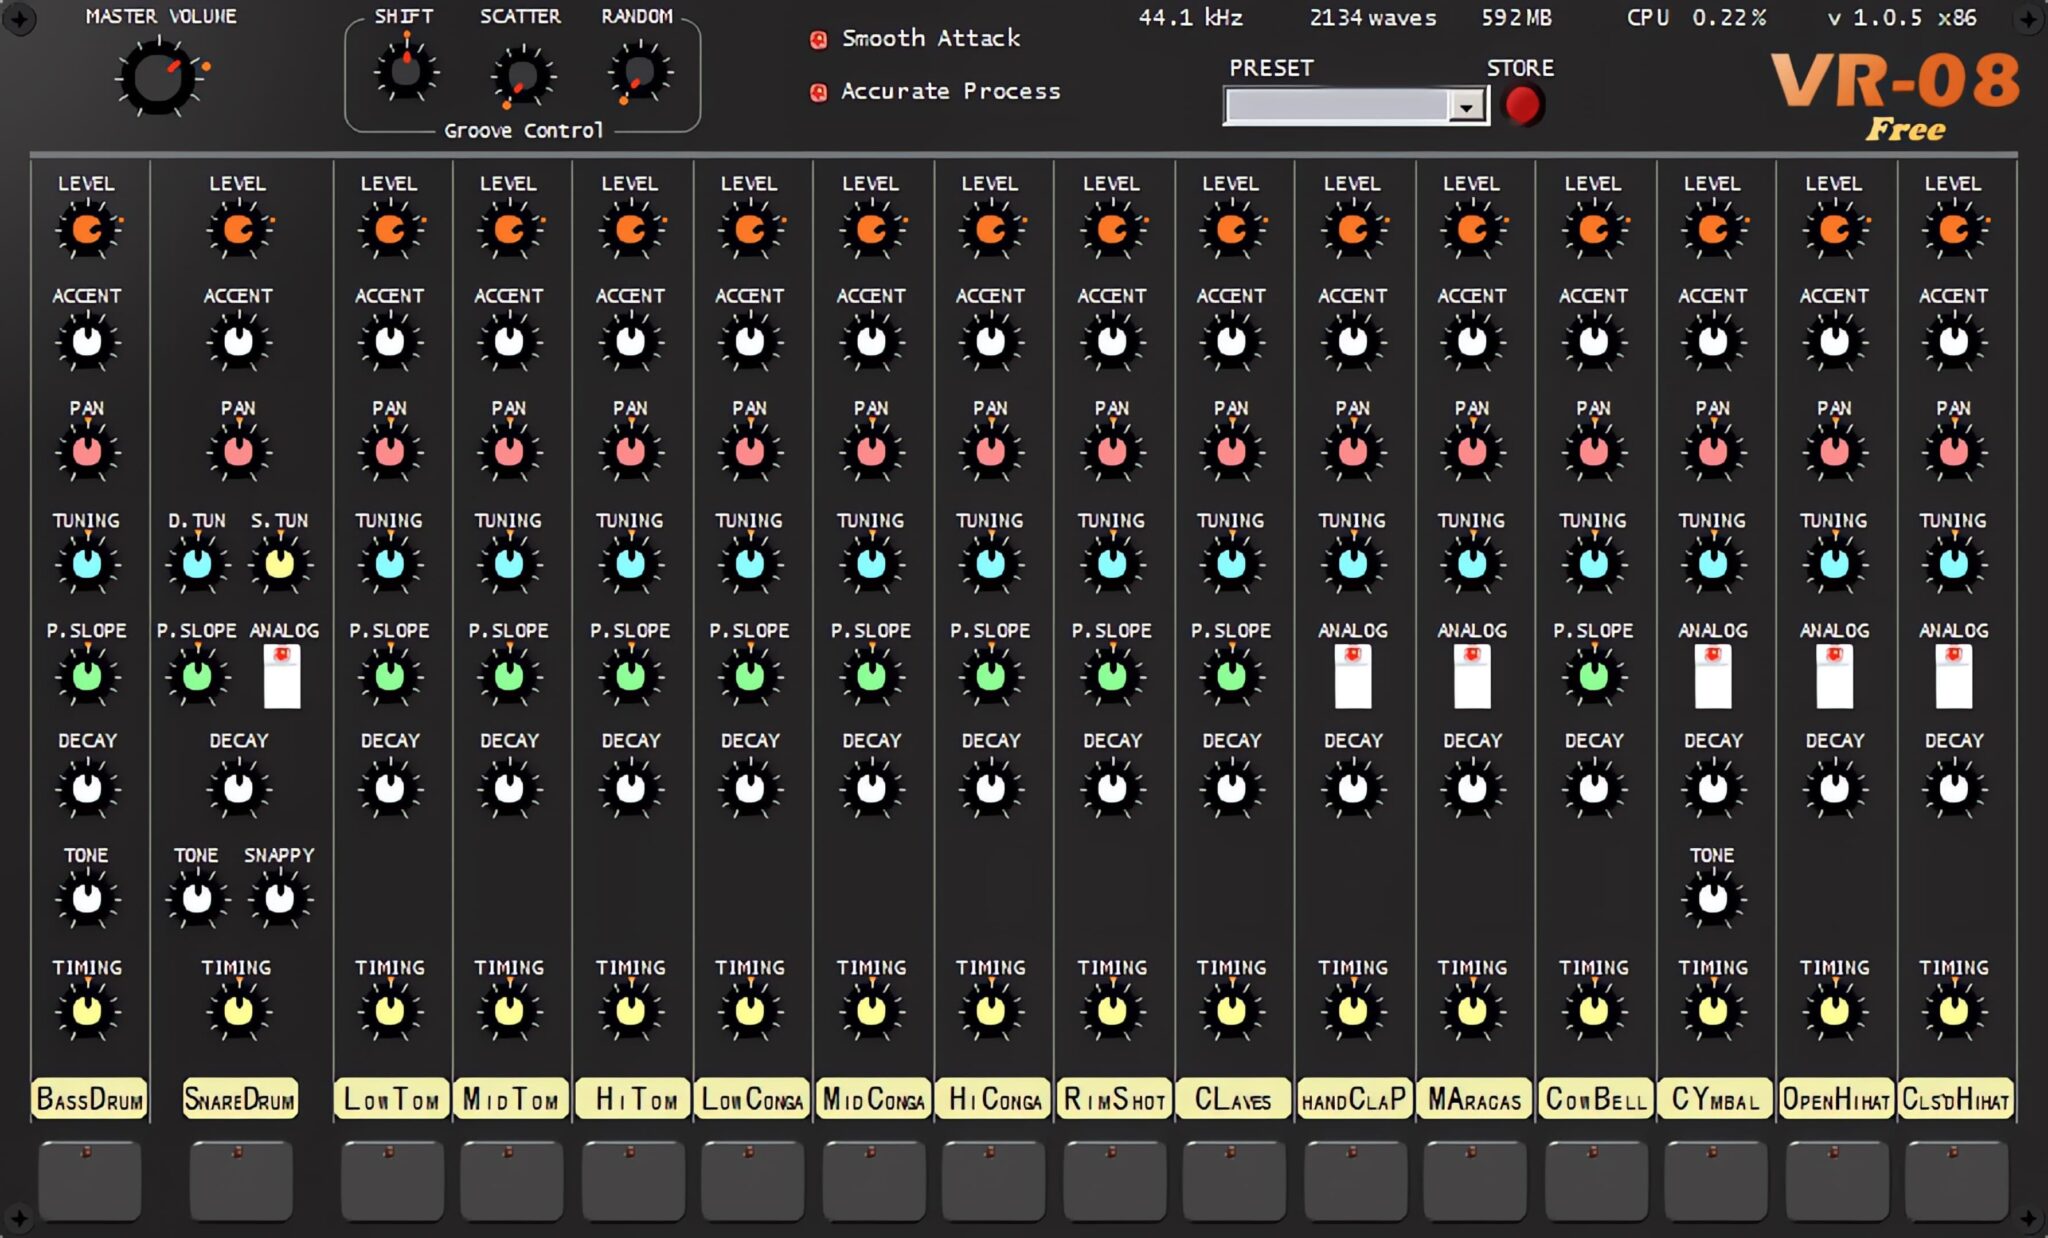Click the SCATTER groove knob
The height and width of the screenshot is (1238, 2048).
pos(521,77)
